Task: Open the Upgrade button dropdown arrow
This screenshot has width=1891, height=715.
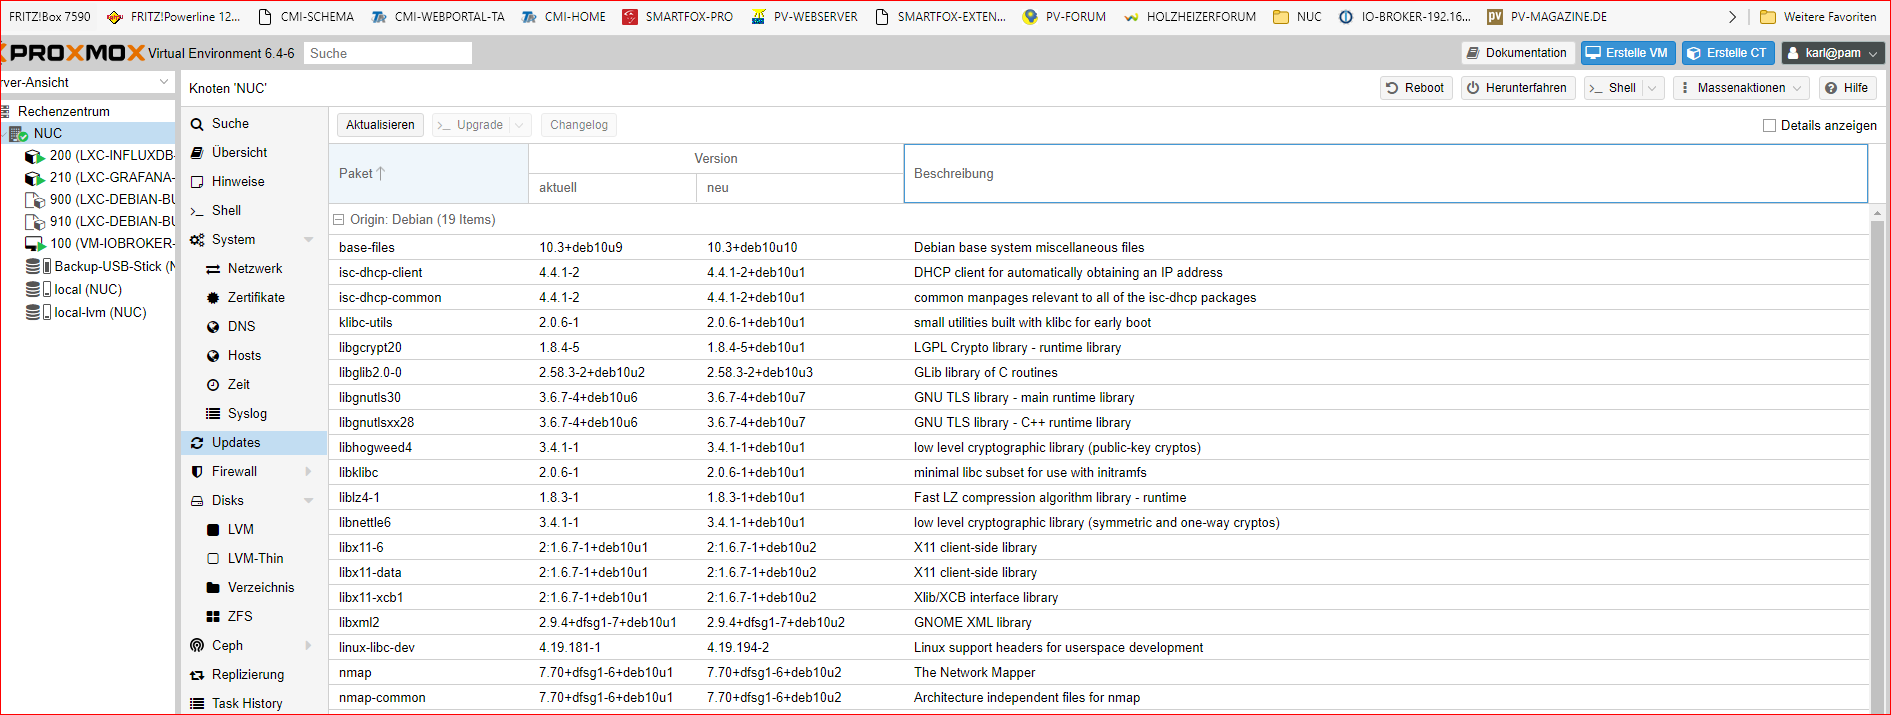Action: [x=519, y=125]
